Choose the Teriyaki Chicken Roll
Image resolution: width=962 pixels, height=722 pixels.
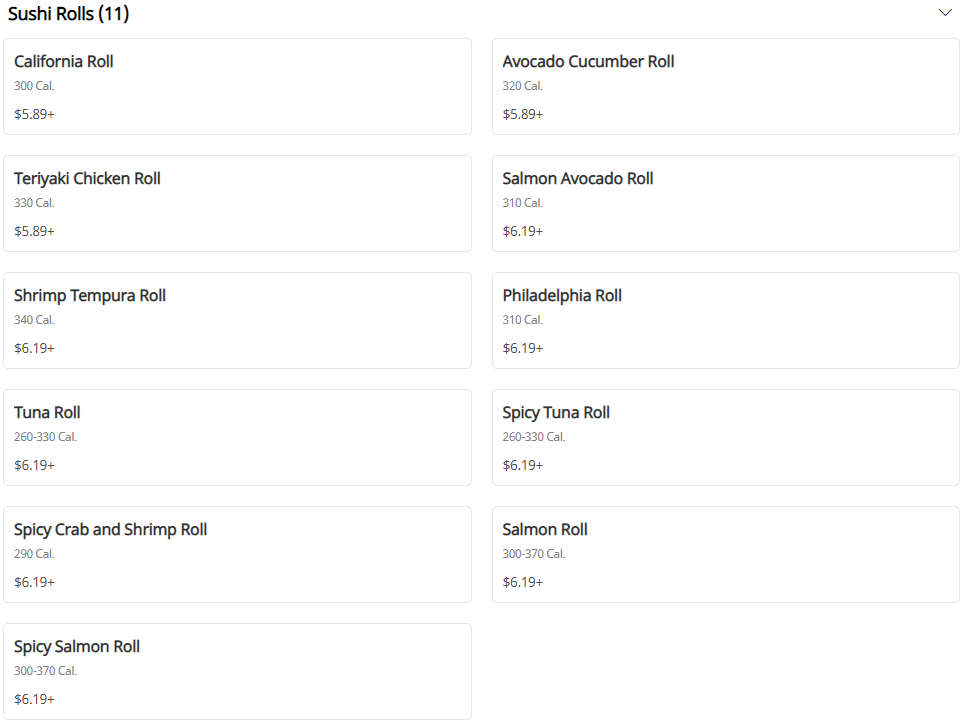pyautogui.click(x=237, y=203)
